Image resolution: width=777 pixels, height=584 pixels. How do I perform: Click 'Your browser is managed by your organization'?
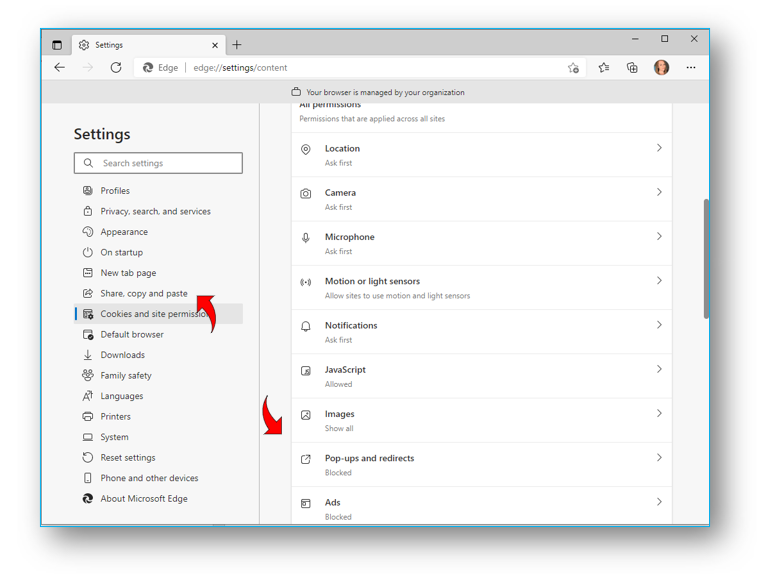click(385, 92)
